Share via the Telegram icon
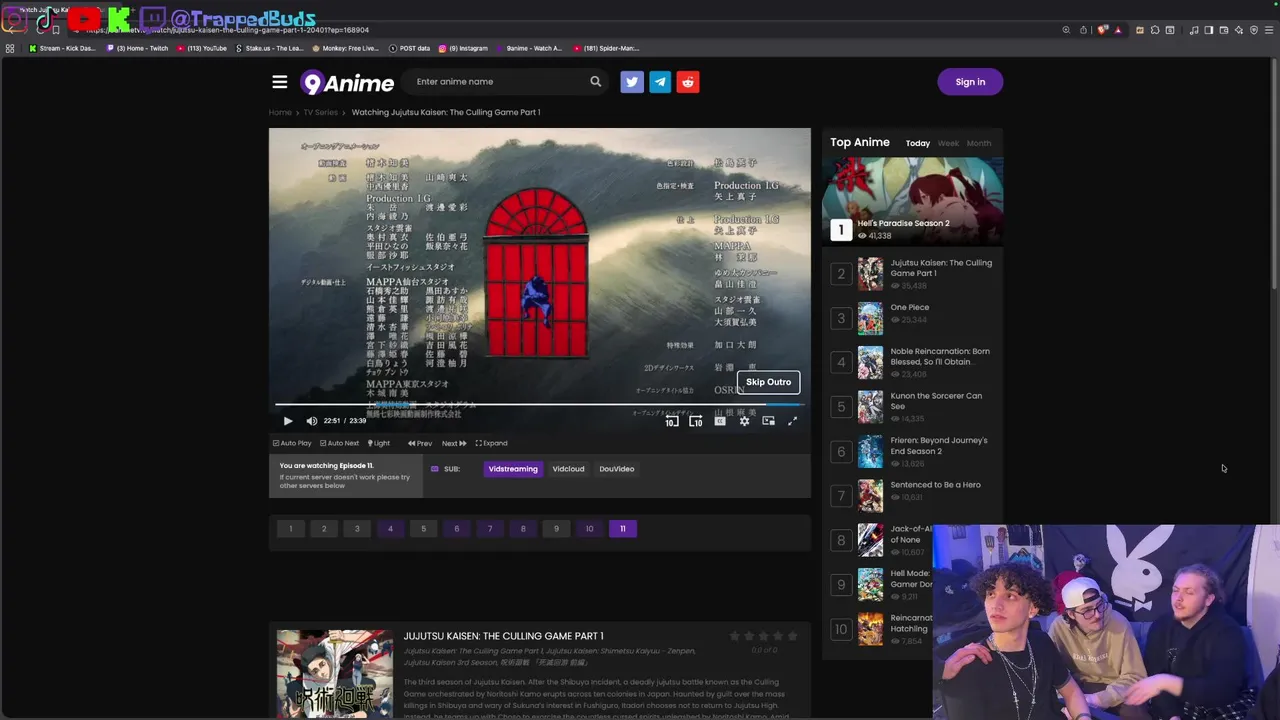Image resolution: width=1280 pixels, height=720 pixels. 660,82
